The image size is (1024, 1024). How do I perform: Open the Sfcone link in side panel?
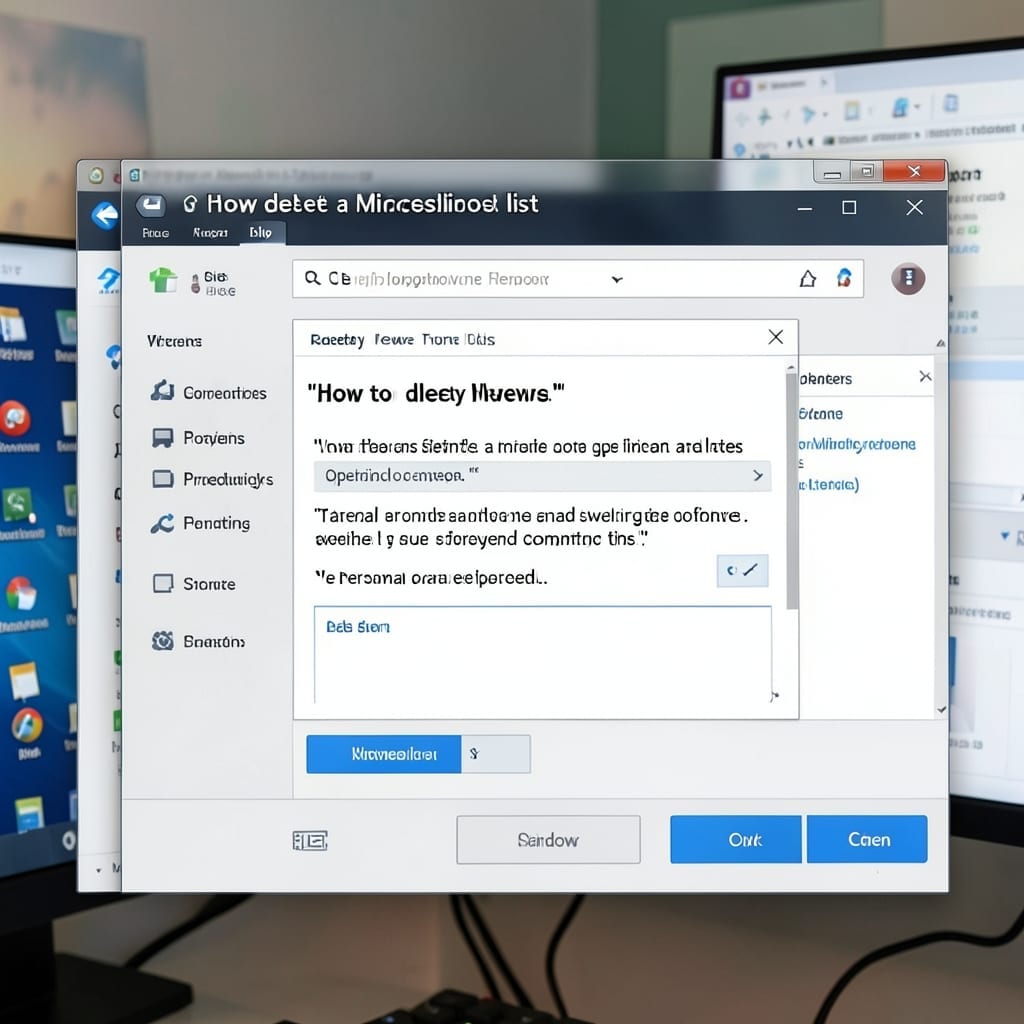pos(821,414)
